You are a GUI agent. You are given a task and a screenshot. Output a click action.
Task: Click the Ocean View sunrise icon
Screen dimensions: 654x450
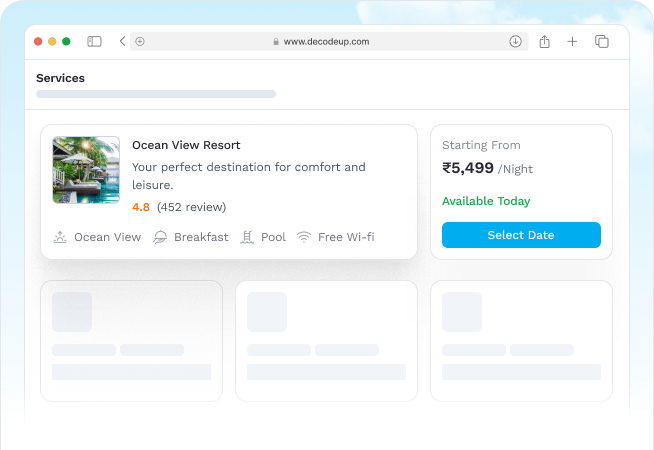pos(60,237)
